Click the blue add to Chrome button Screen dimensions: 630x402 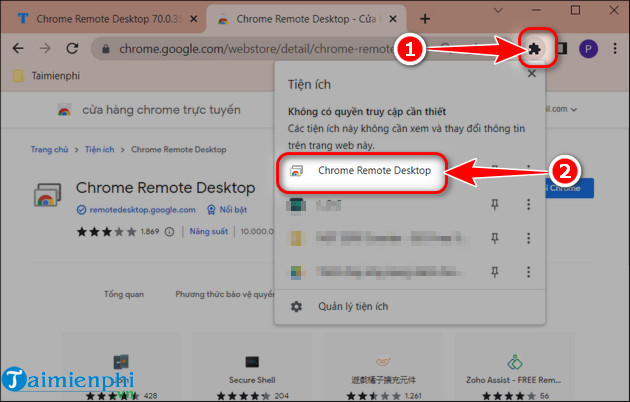pyautogui.click(x=569, y=188)
